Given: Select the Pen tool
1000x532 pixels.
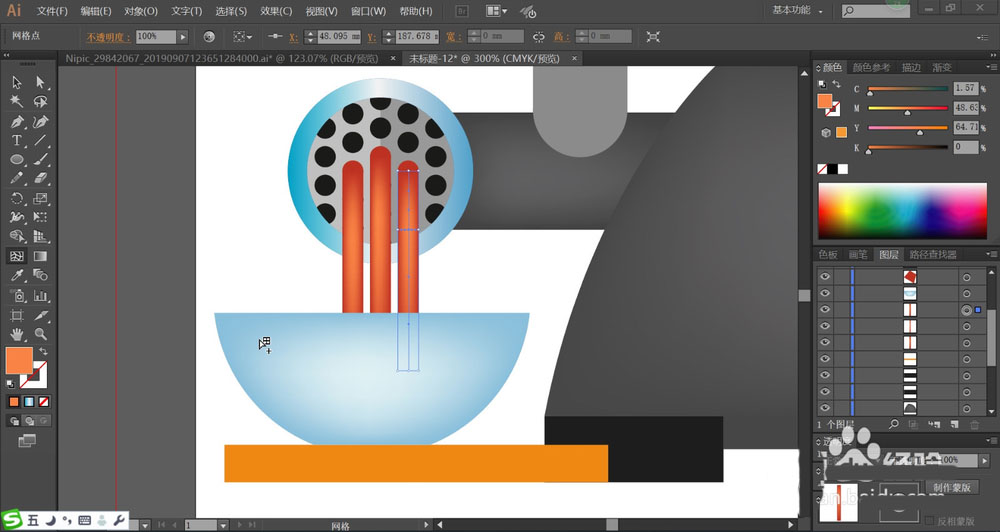Looking at the screenshot, I should (x=17, y=121).
